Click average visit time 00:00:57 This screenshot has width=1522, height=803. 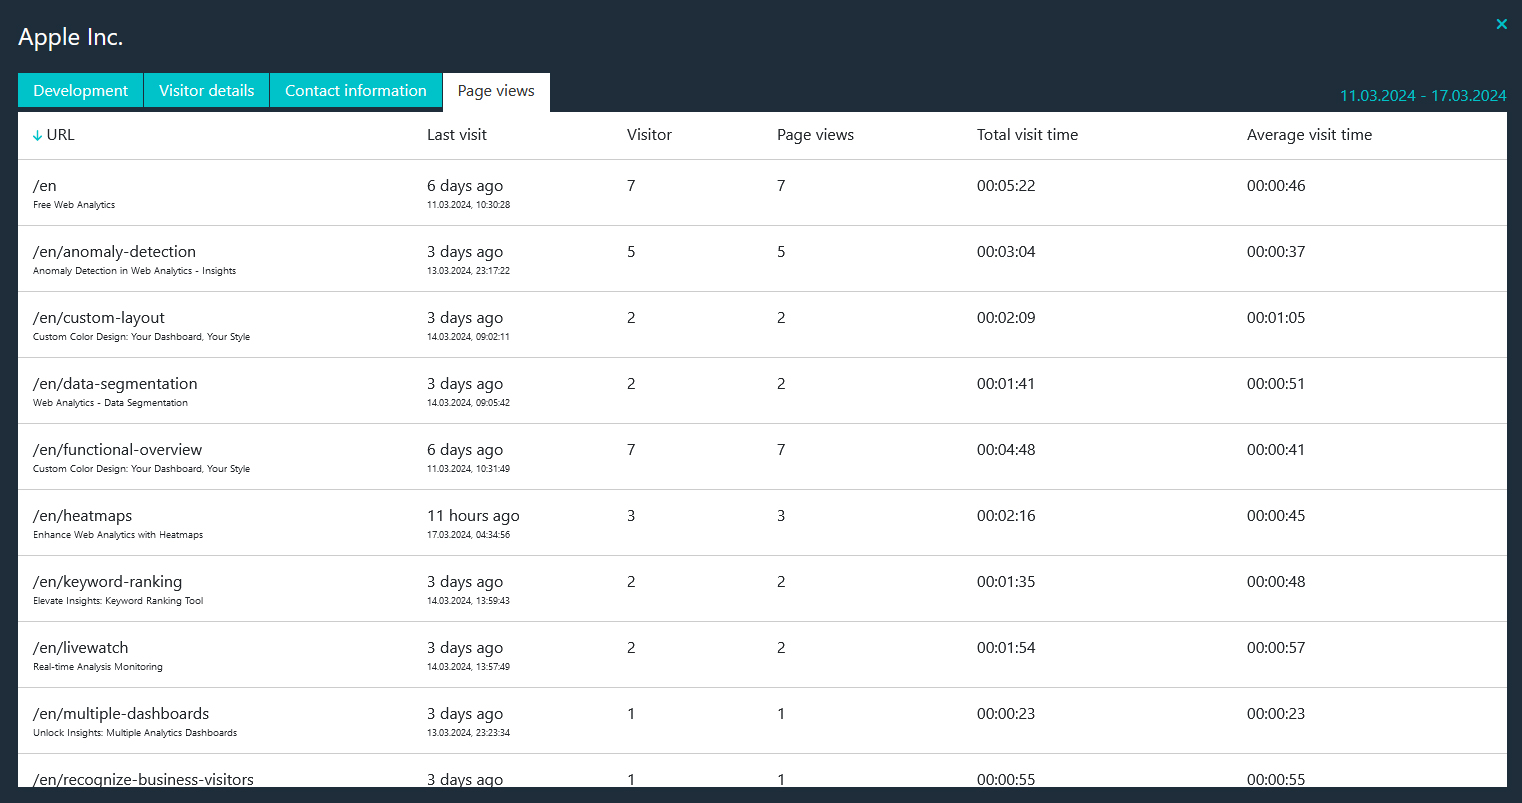(x=1276, y=648)
